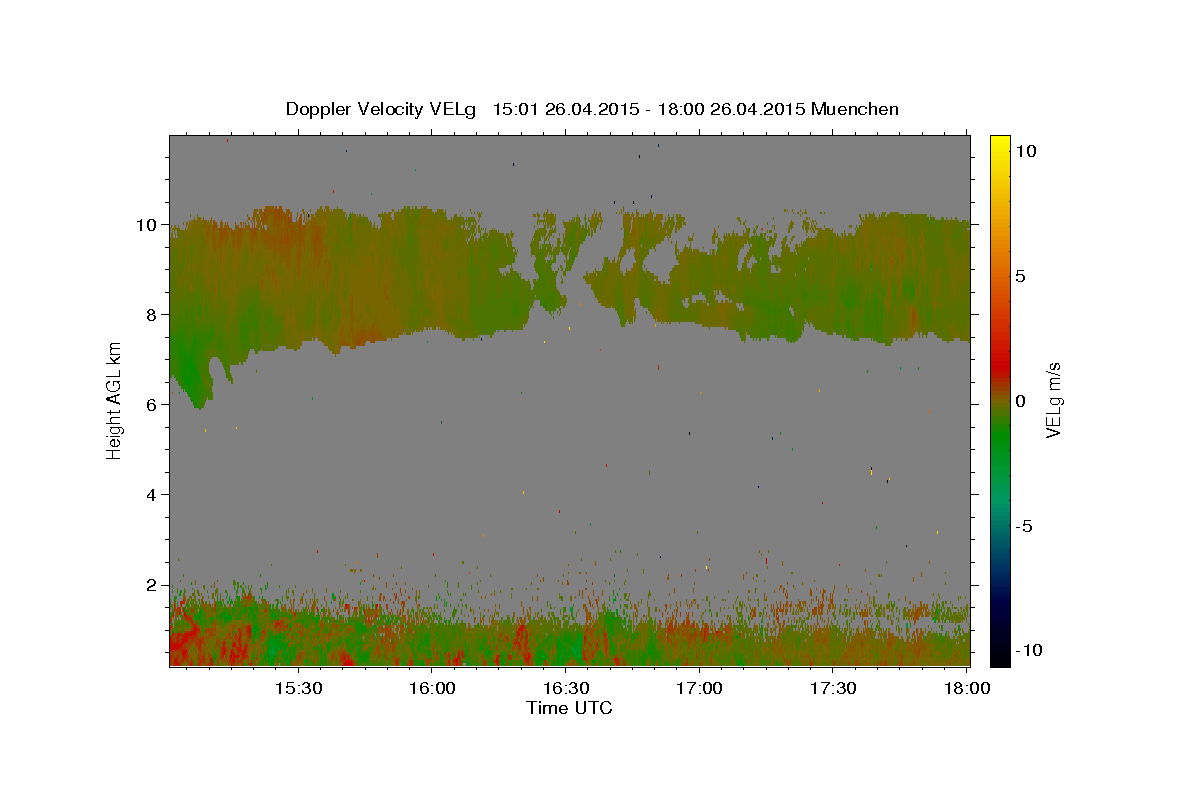The image size is (1200, 800).
Task: Click the height label 4 on the y-axis
Action: (x=153, y=494)
